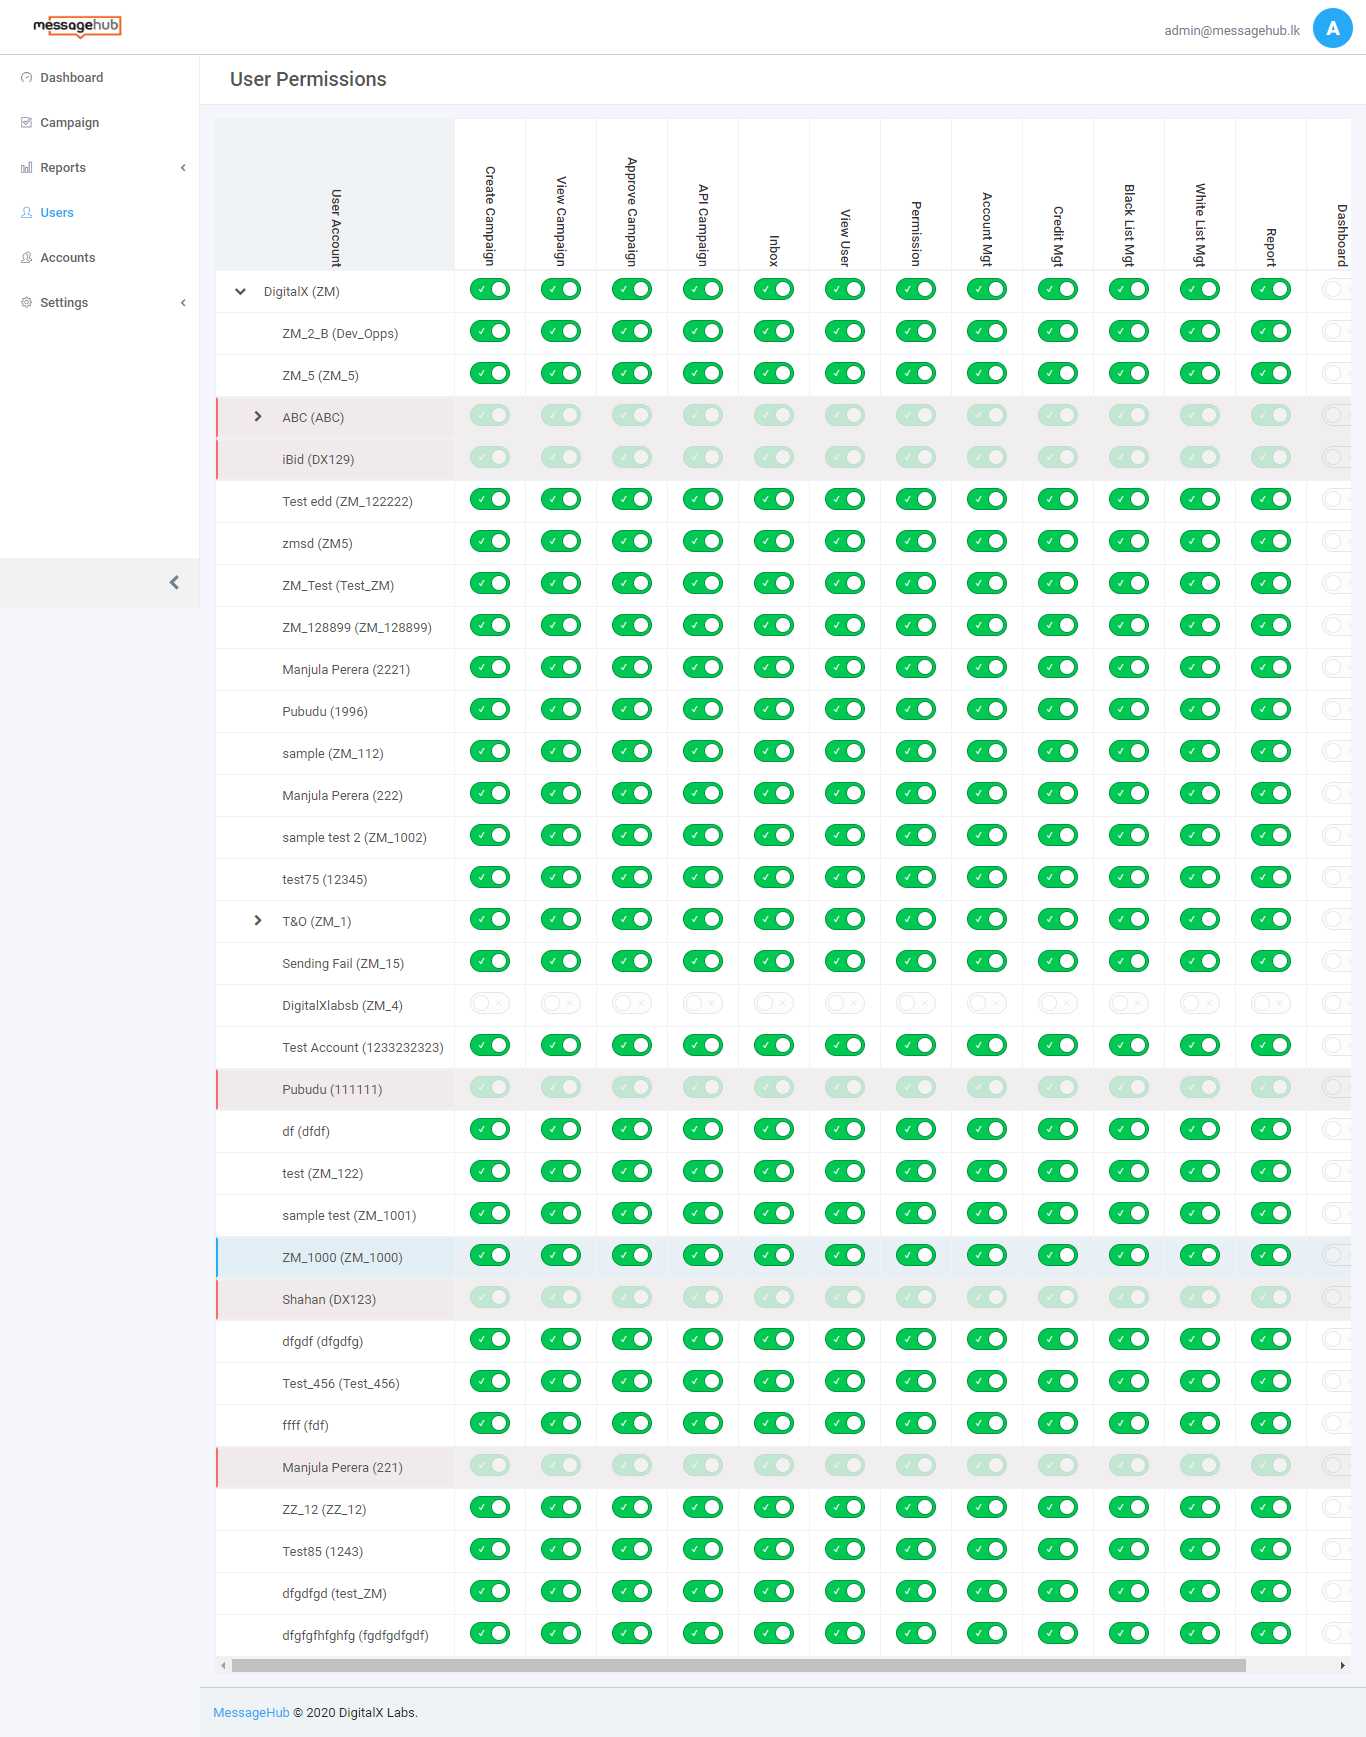Click the messagehub logo

click(77, 26)
